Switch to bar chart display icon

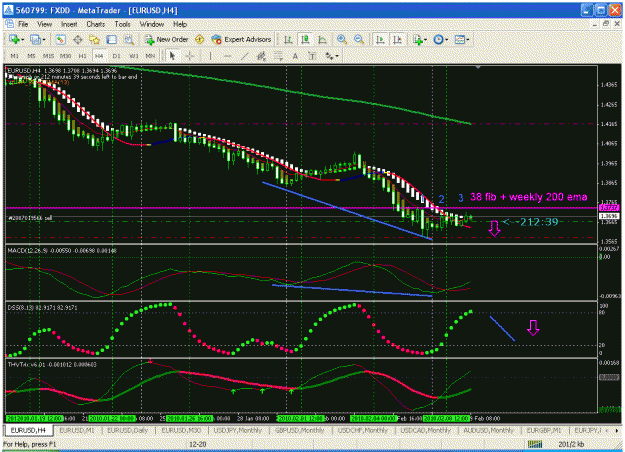pos(288,39)
